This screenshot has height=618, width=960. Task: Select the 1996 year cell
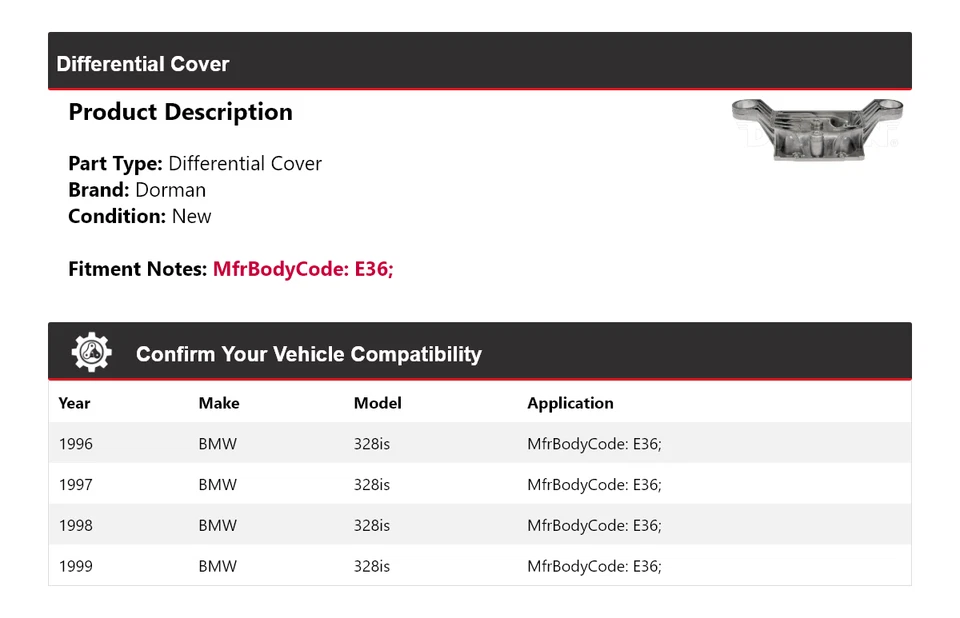pos(76,444)
